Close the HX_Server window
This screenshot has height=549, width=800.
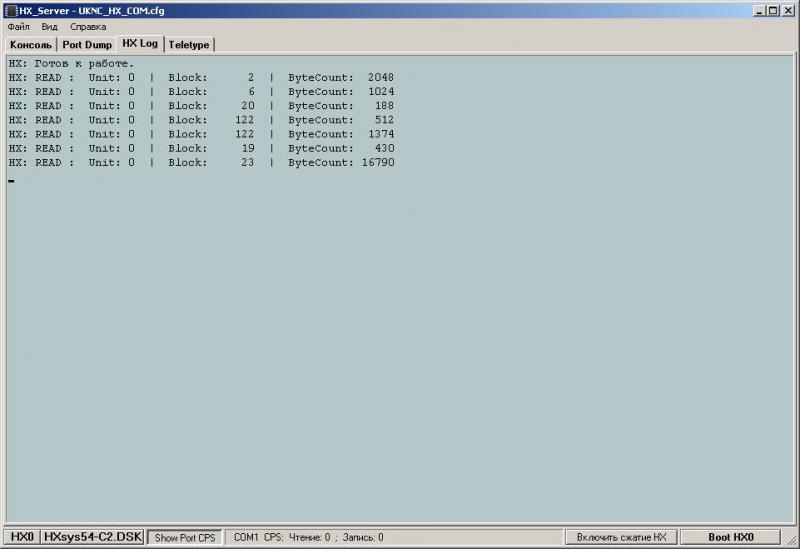(788, 10)
